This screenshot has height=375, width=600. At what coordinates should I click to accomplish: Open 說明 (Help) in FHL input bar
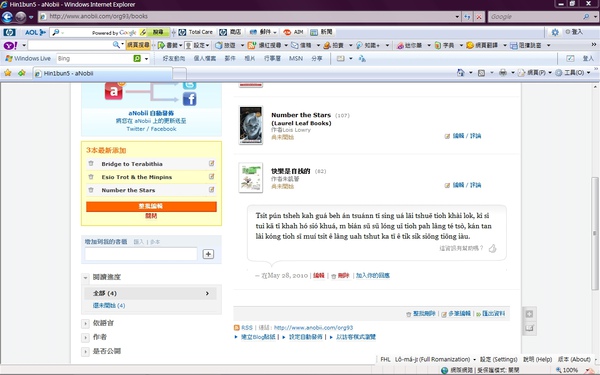click(537, 359)
